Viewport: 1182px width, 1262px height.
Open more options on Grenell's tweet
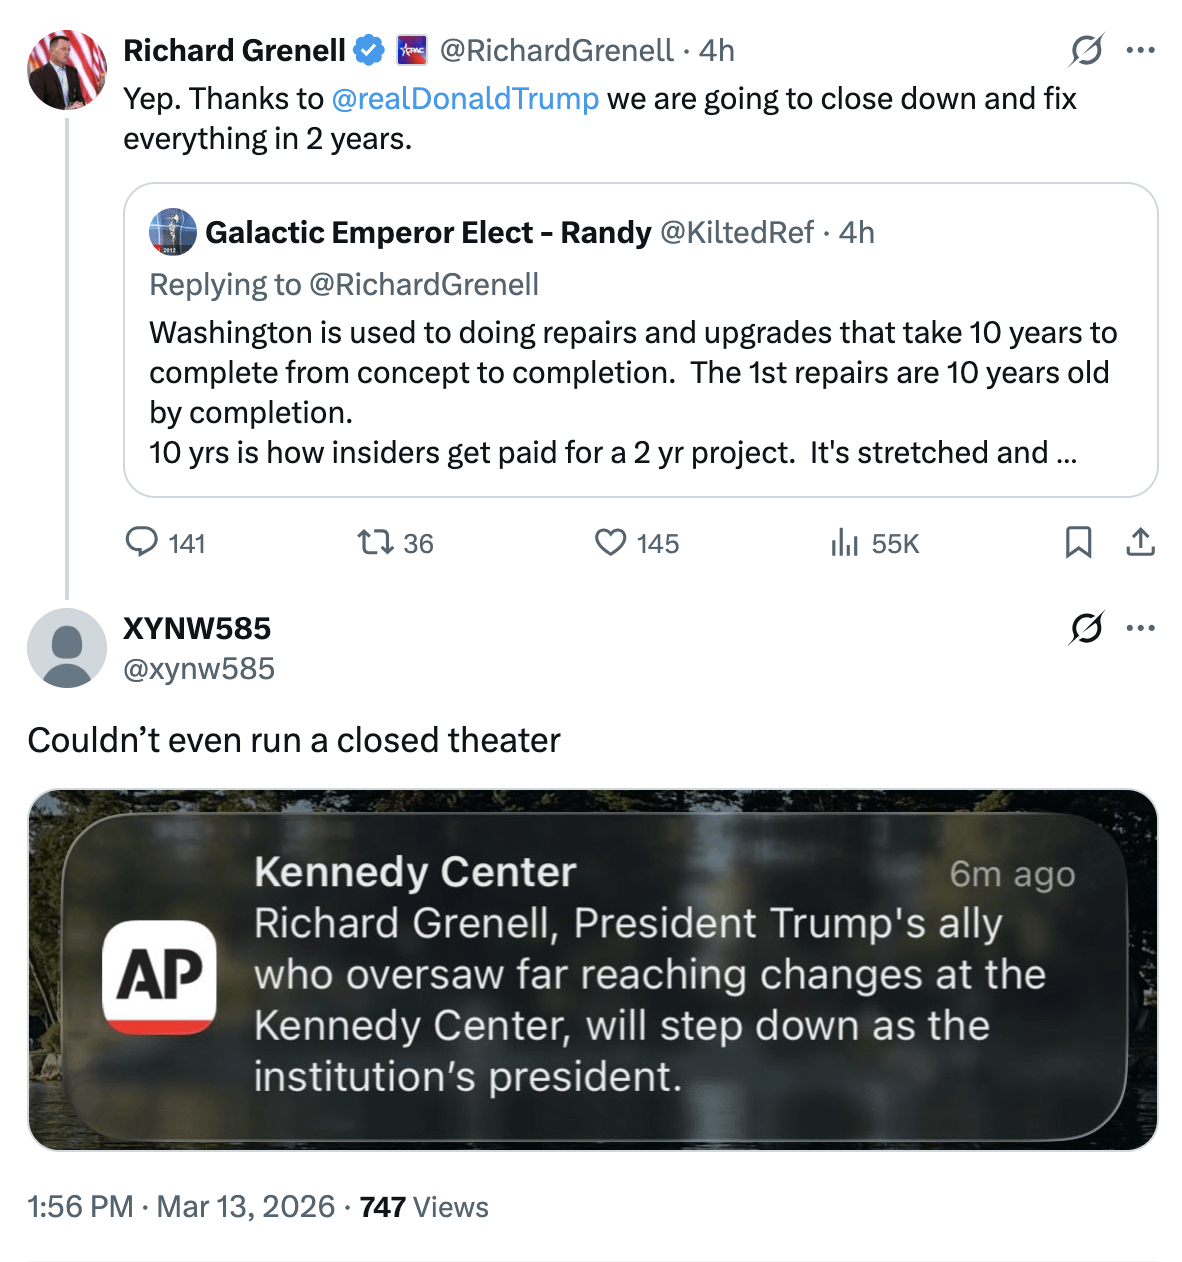1140,50
